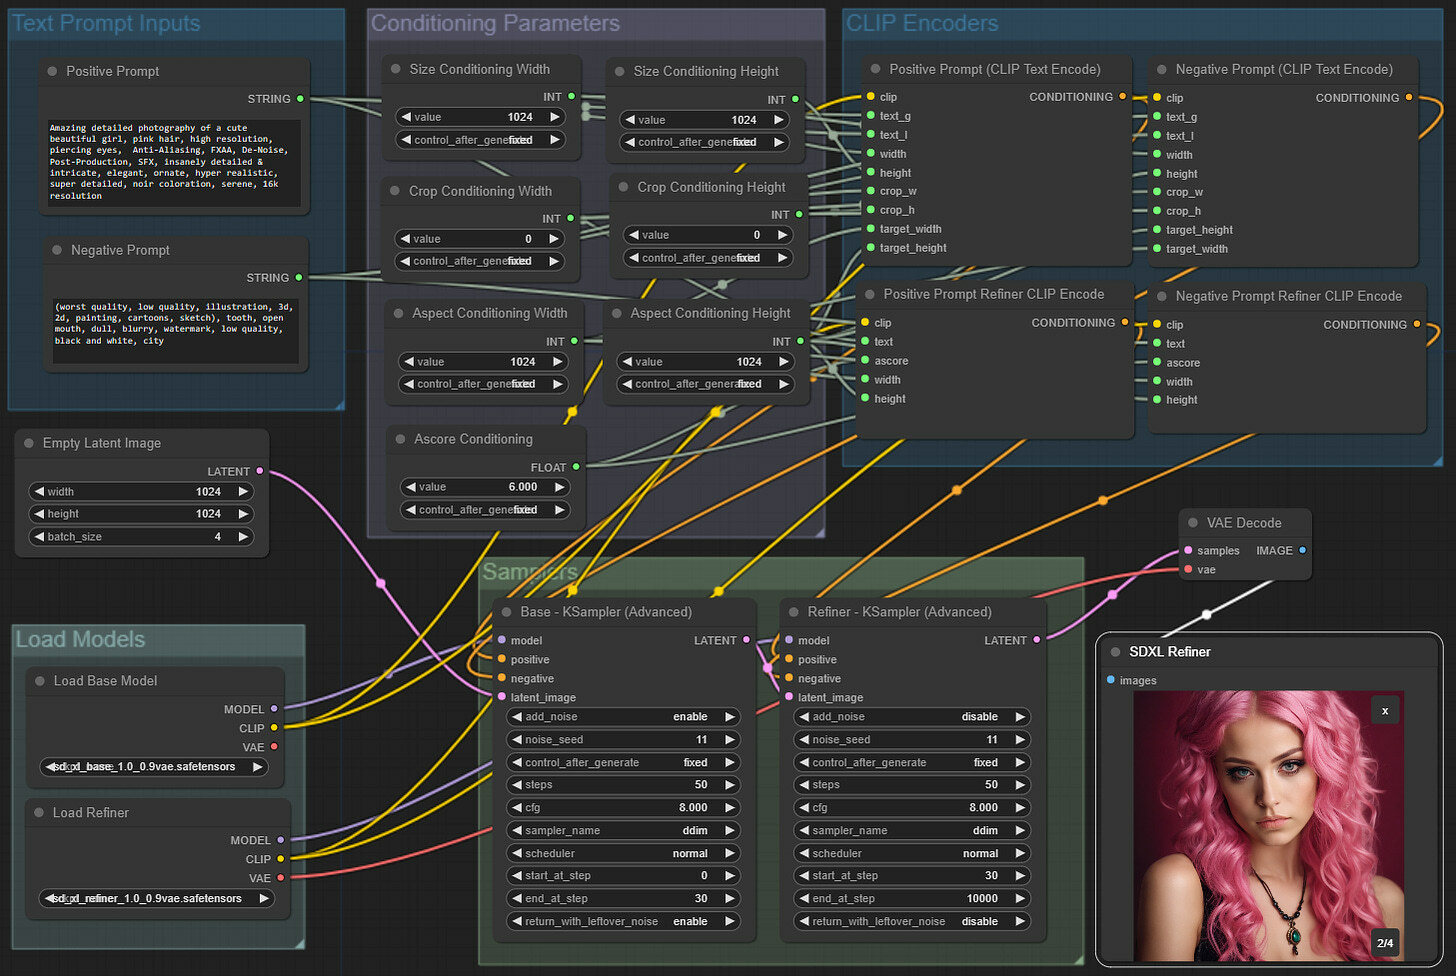Image resolution: width=1456 pixels, height=976 pixels.
Task: Click the pink-haired girl preview image
Action: click(x=1269, y=826)
